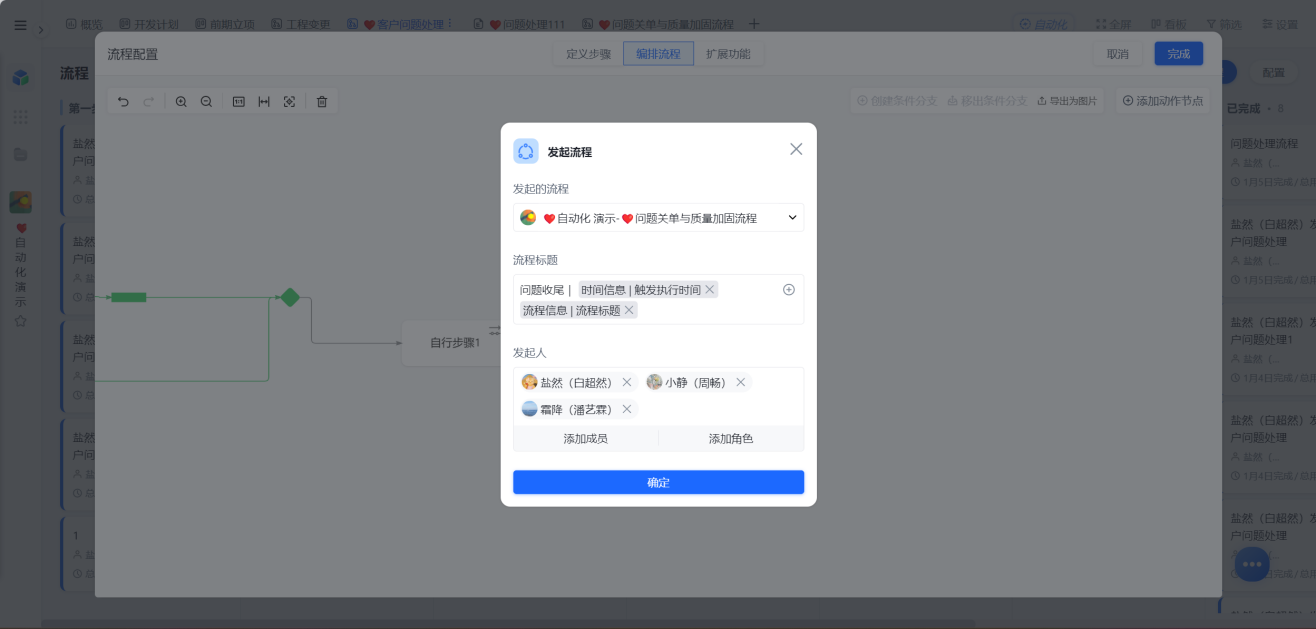This screenshot has width=1316, height=629.
Task: Click 完成 in 流程配置 window
Action: point(1179,54)
